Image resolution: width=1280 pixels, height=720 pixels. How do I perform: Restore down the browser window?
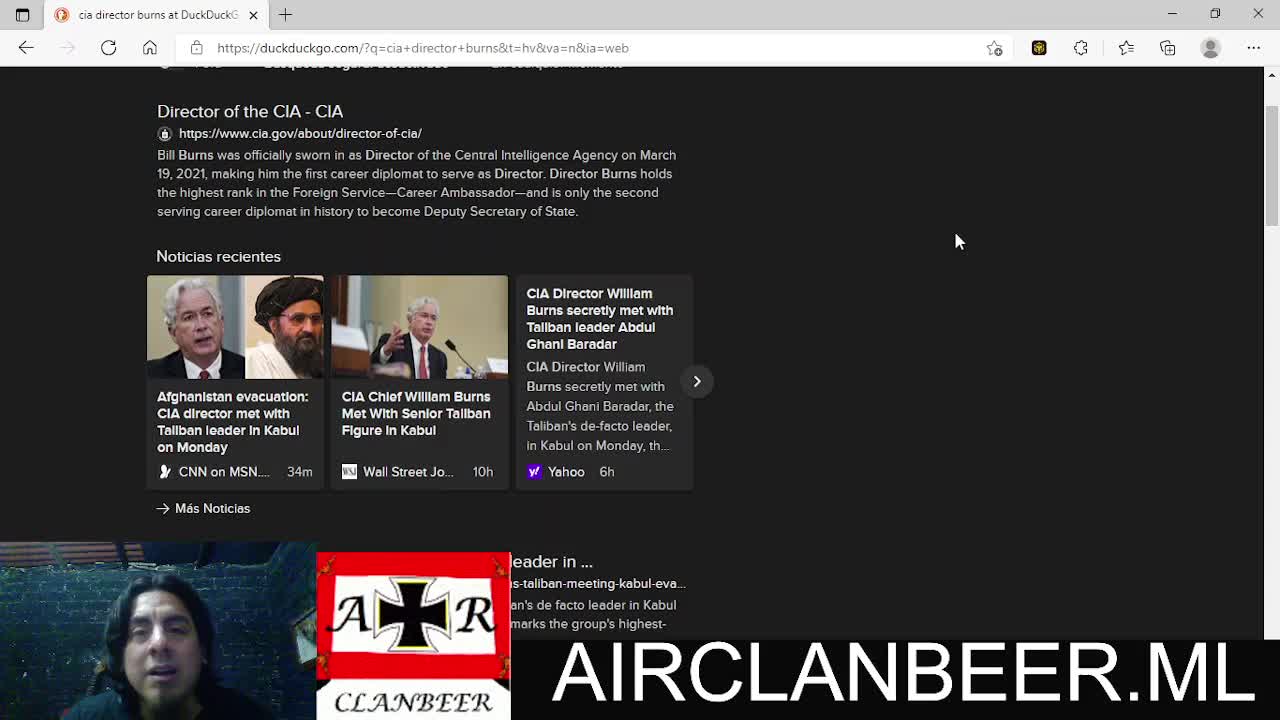point(1215,14)
